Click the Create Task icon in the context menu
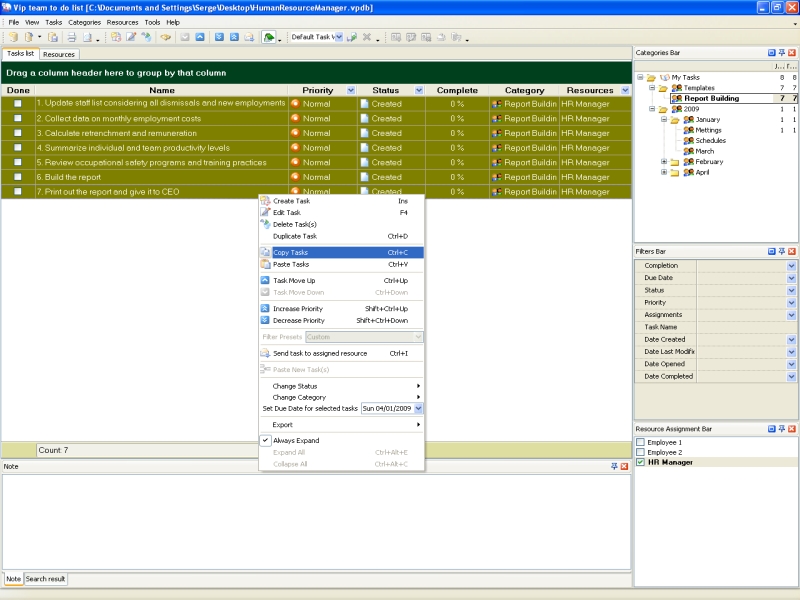The width and height of the screenshot is (800, 600). 266,201
